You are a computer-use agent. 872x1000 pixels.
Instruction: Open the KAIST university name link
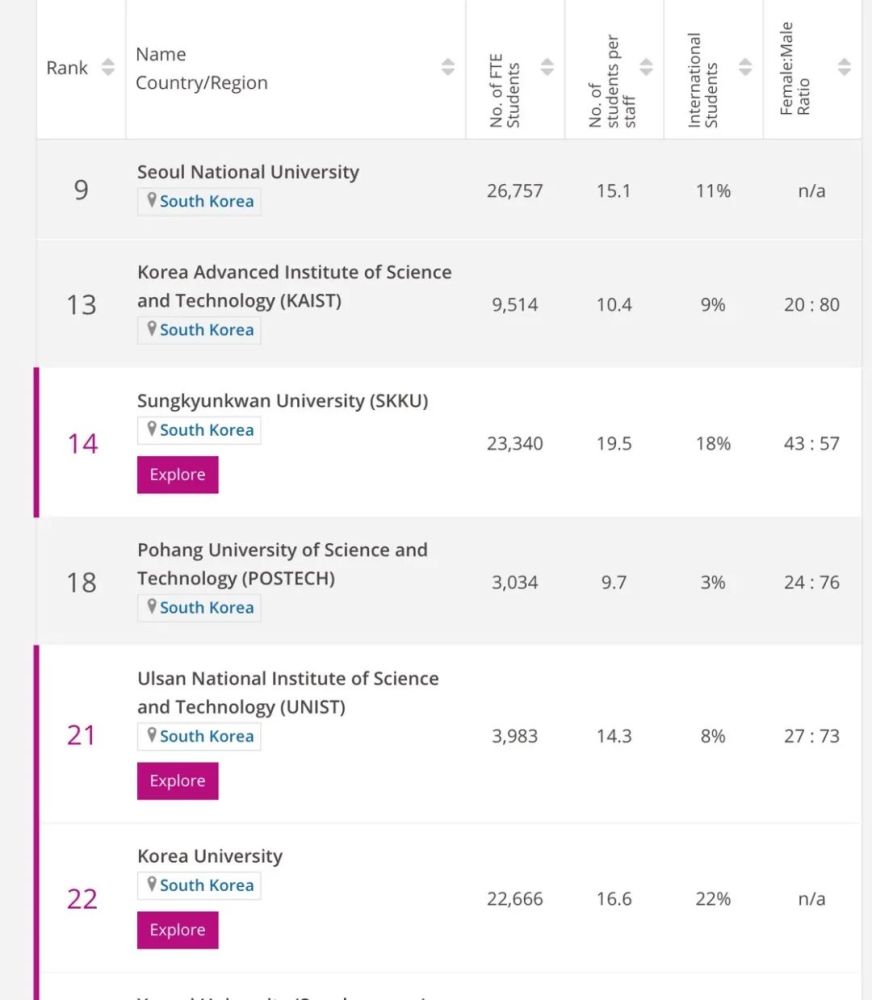pos(294,286)
